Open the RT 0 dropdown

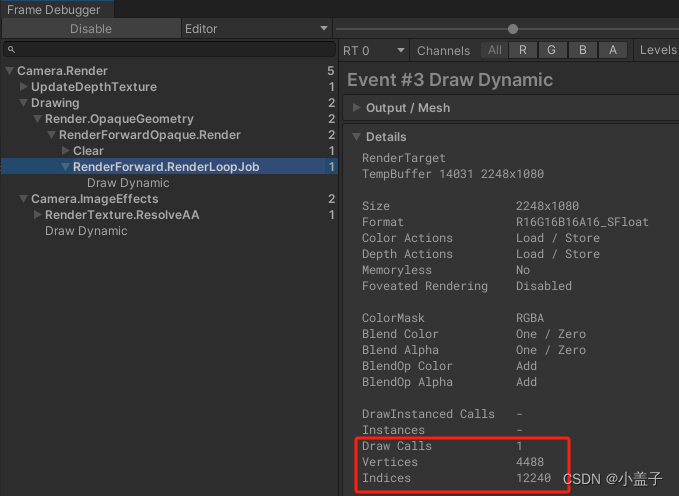[x=374, y=50]
